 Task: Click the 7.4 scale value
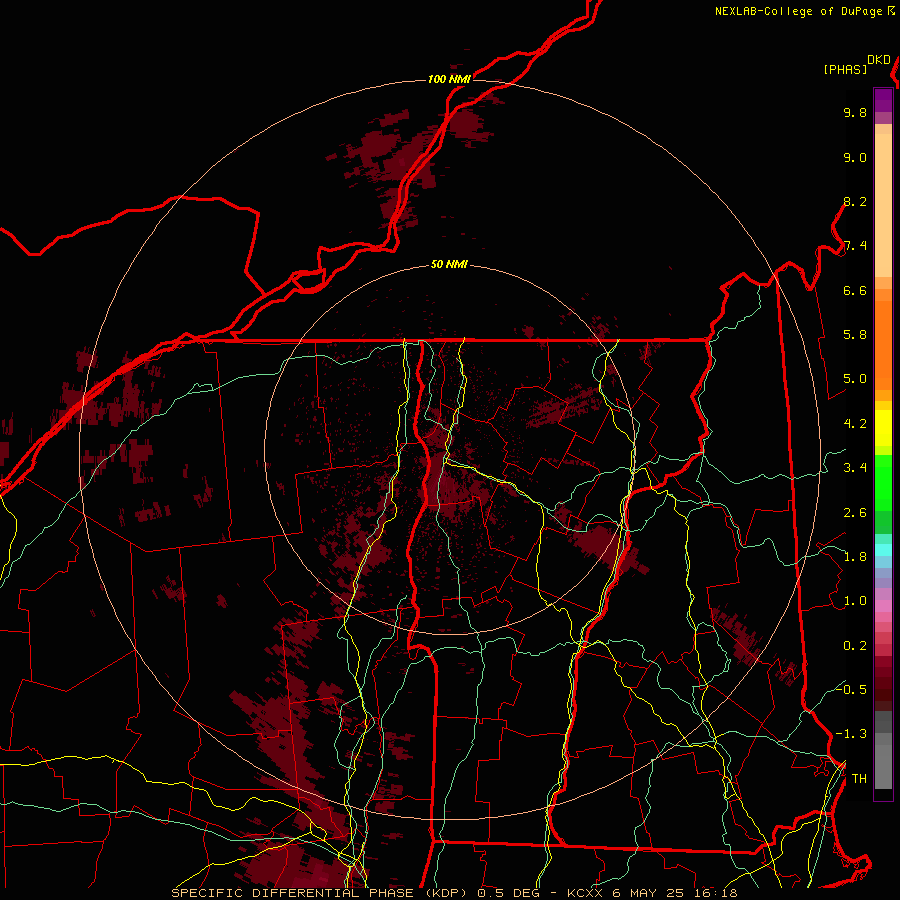[x=855, y=246]
